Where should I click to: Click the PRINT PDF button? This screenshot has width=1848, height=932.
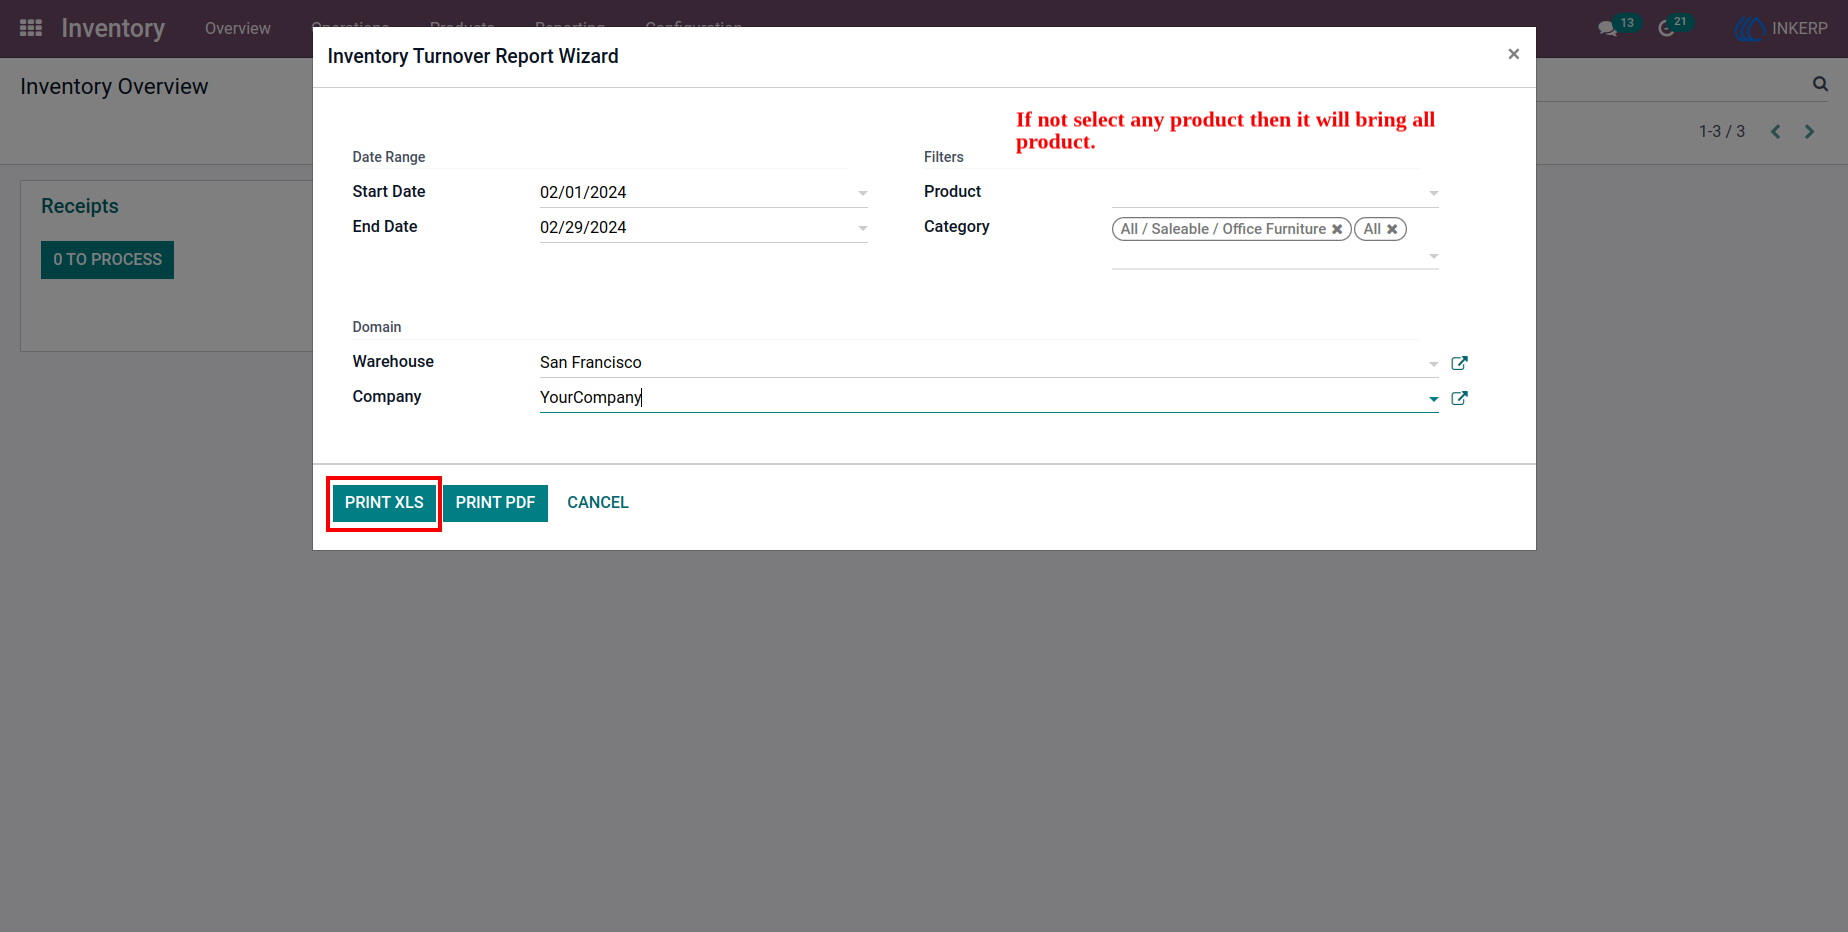point(495,503)
